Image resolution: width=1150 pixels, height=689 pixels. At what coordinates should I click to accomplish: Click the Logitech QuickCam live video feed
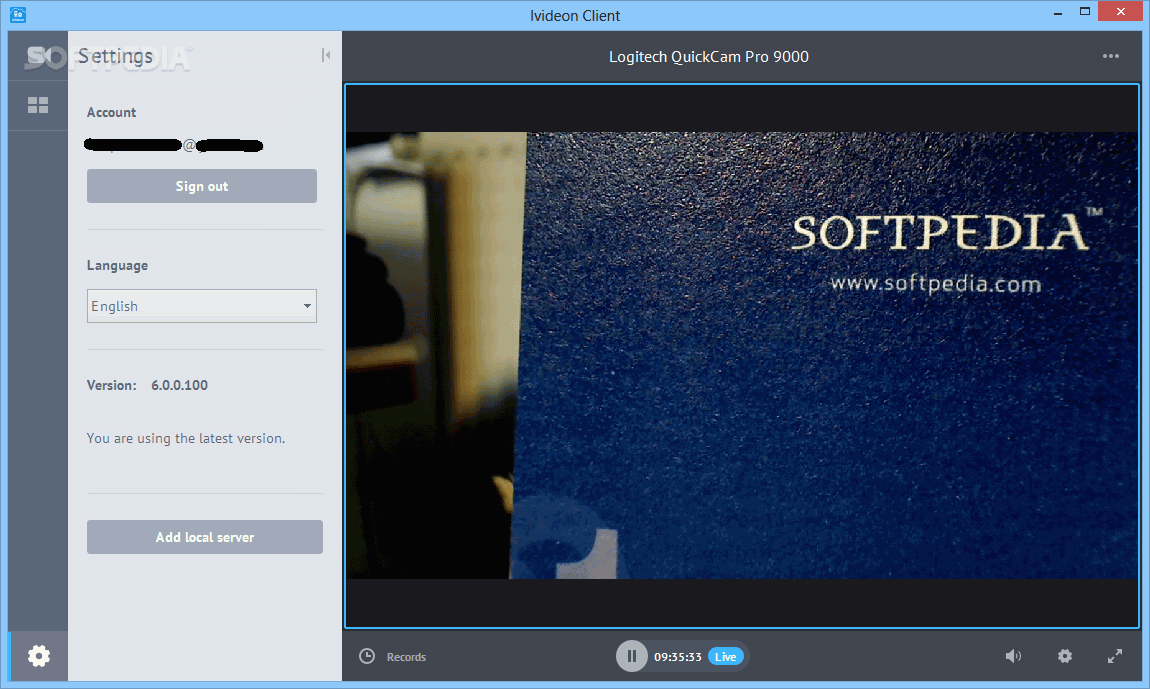[741, 356]
